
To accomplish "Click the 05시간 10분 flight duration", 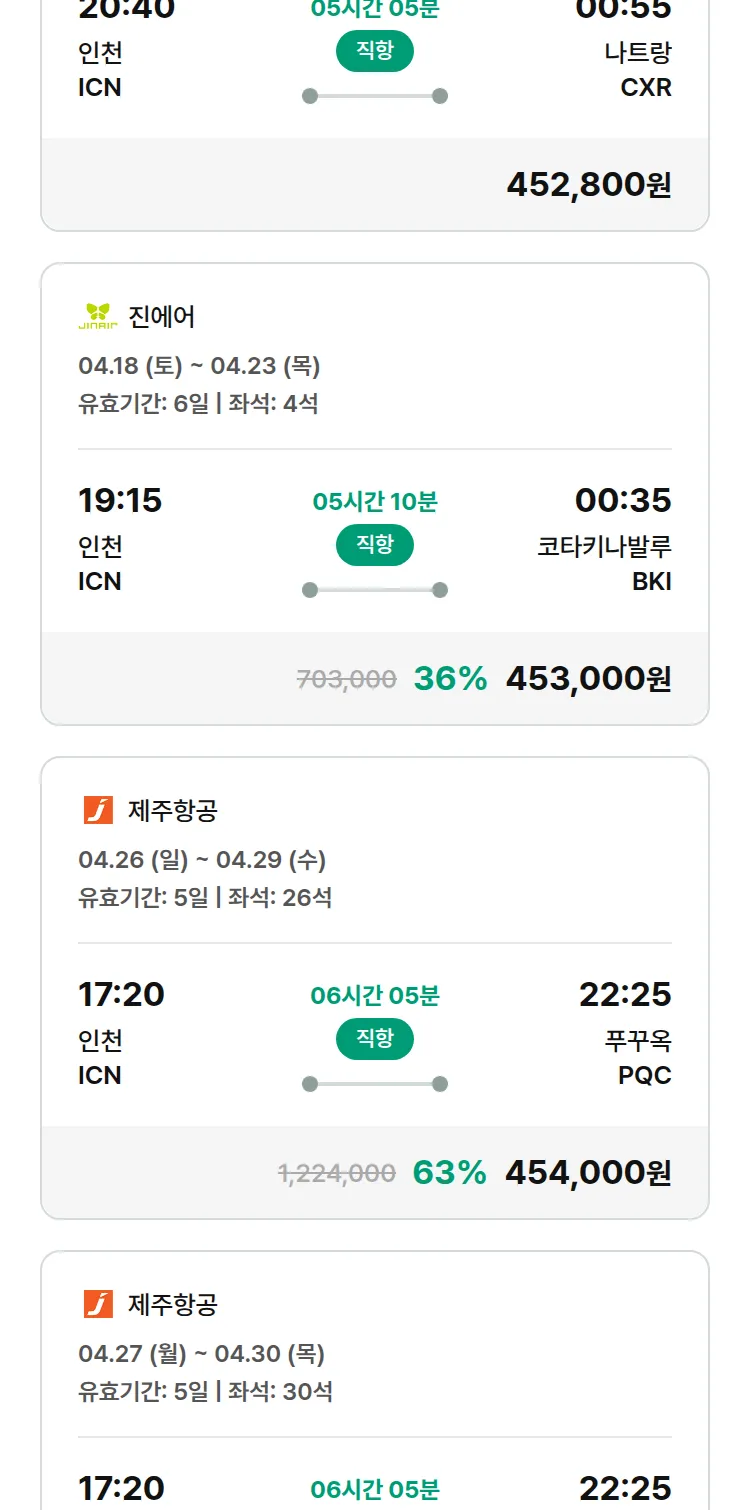I will pyautogui.click(x=375, y=501).
